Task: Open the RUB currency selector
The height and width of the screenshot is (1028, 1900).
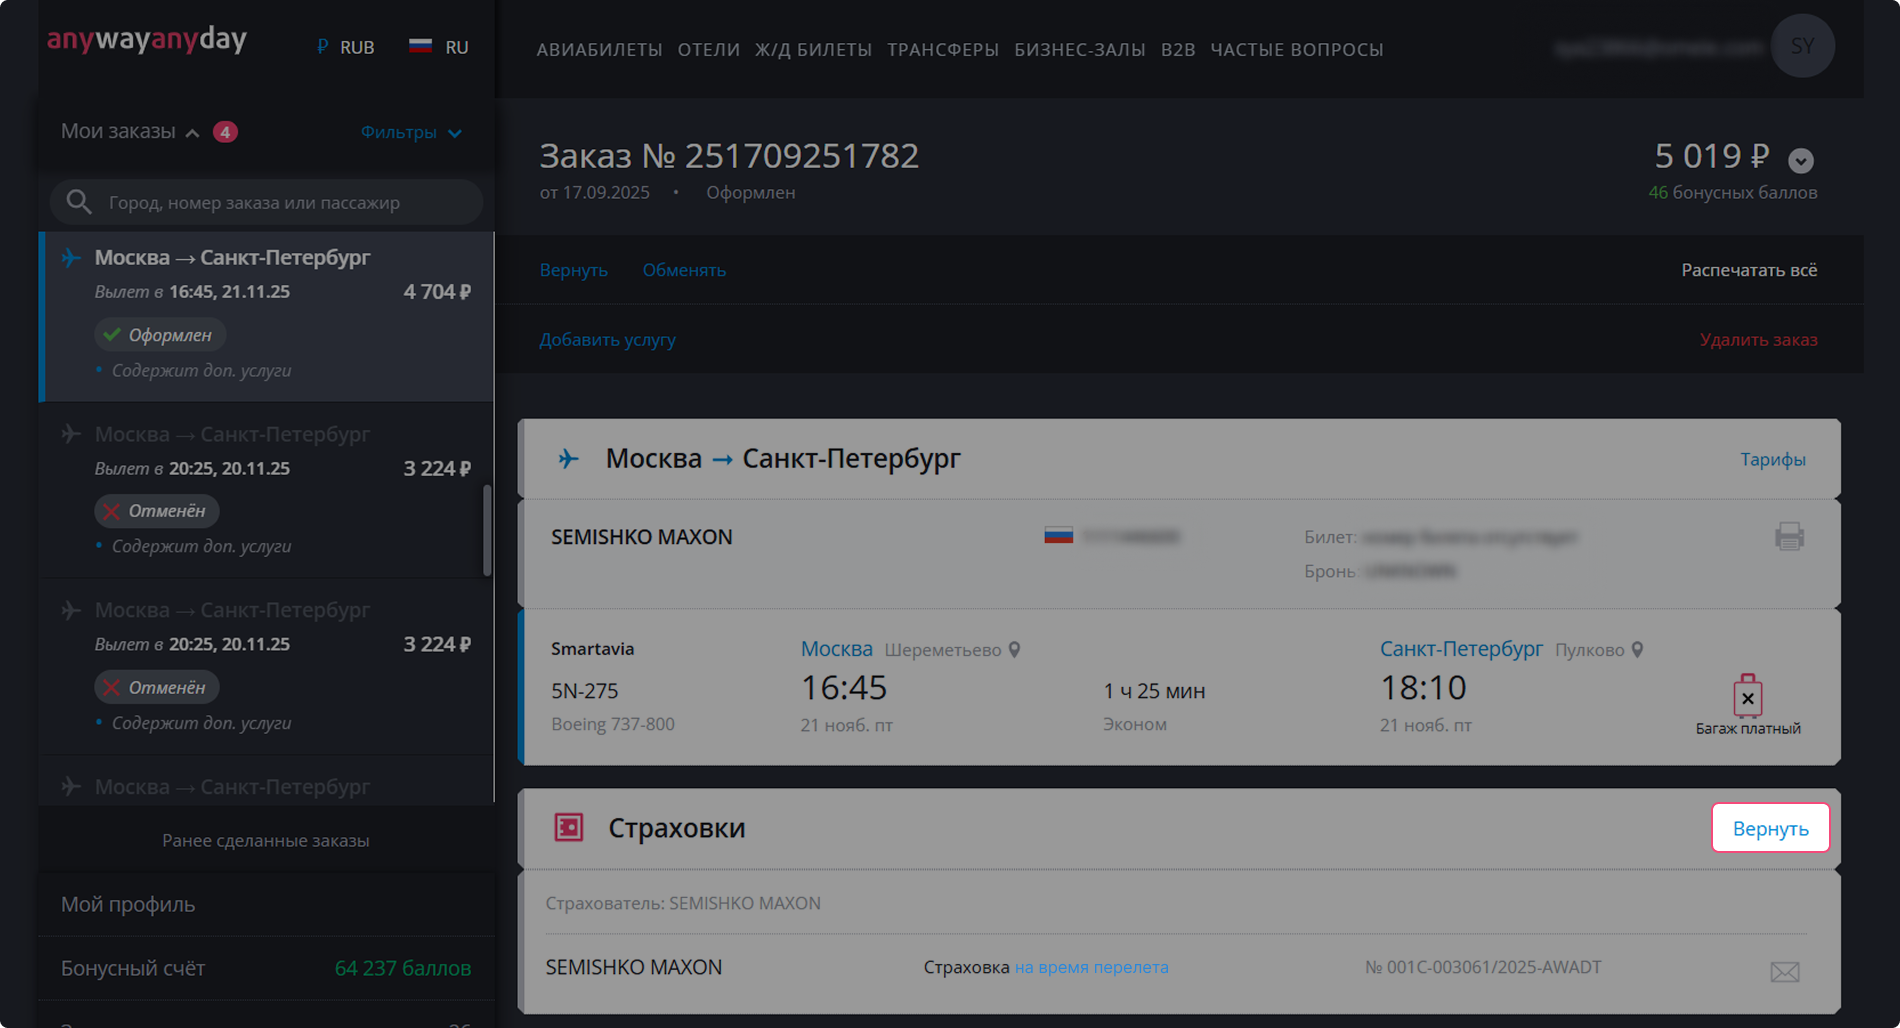Action: [346, 47]
